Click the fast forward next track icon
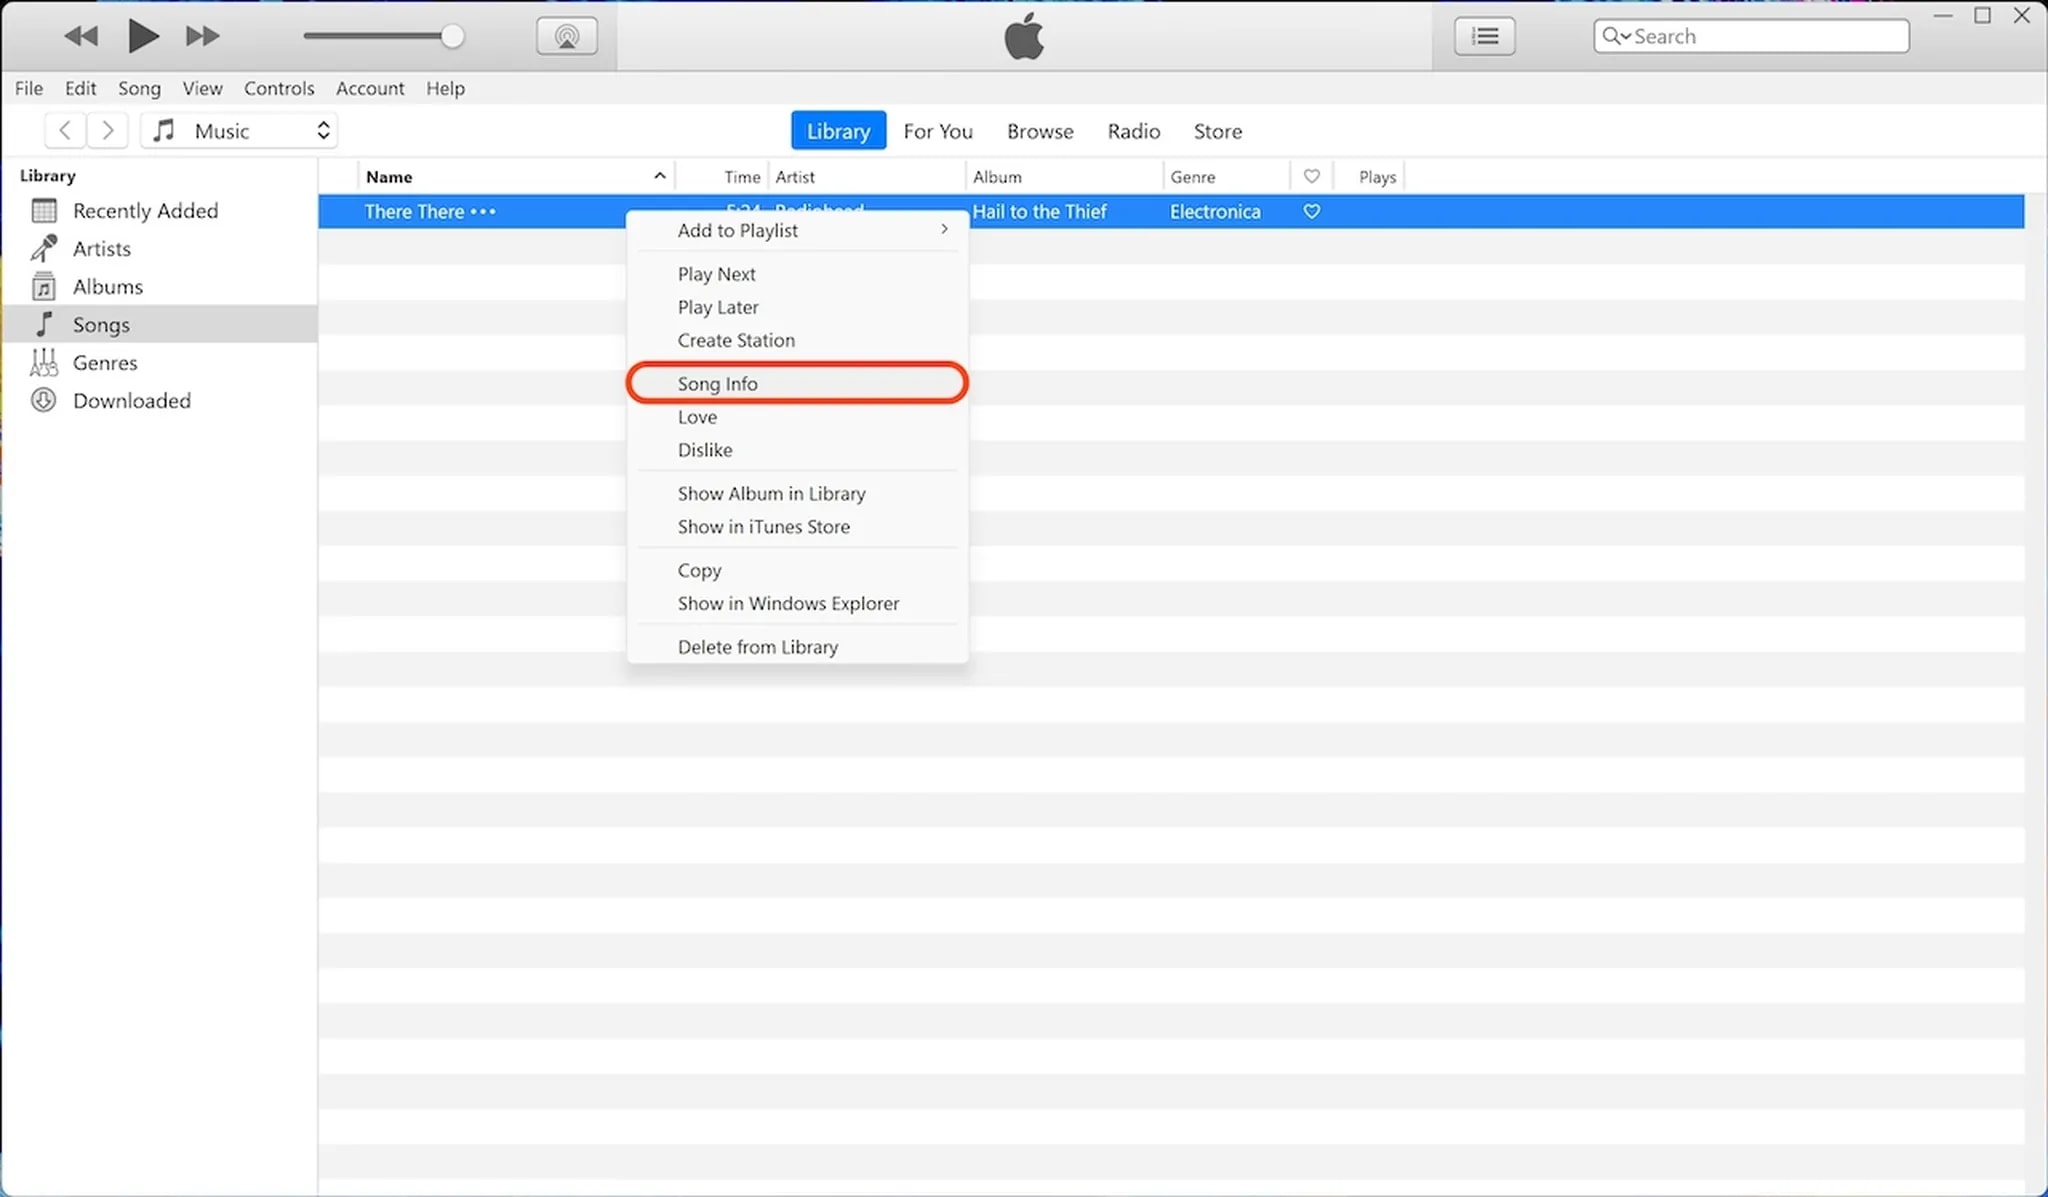The width and height of the screenshot is (2048, 1197). pos(202,37)
